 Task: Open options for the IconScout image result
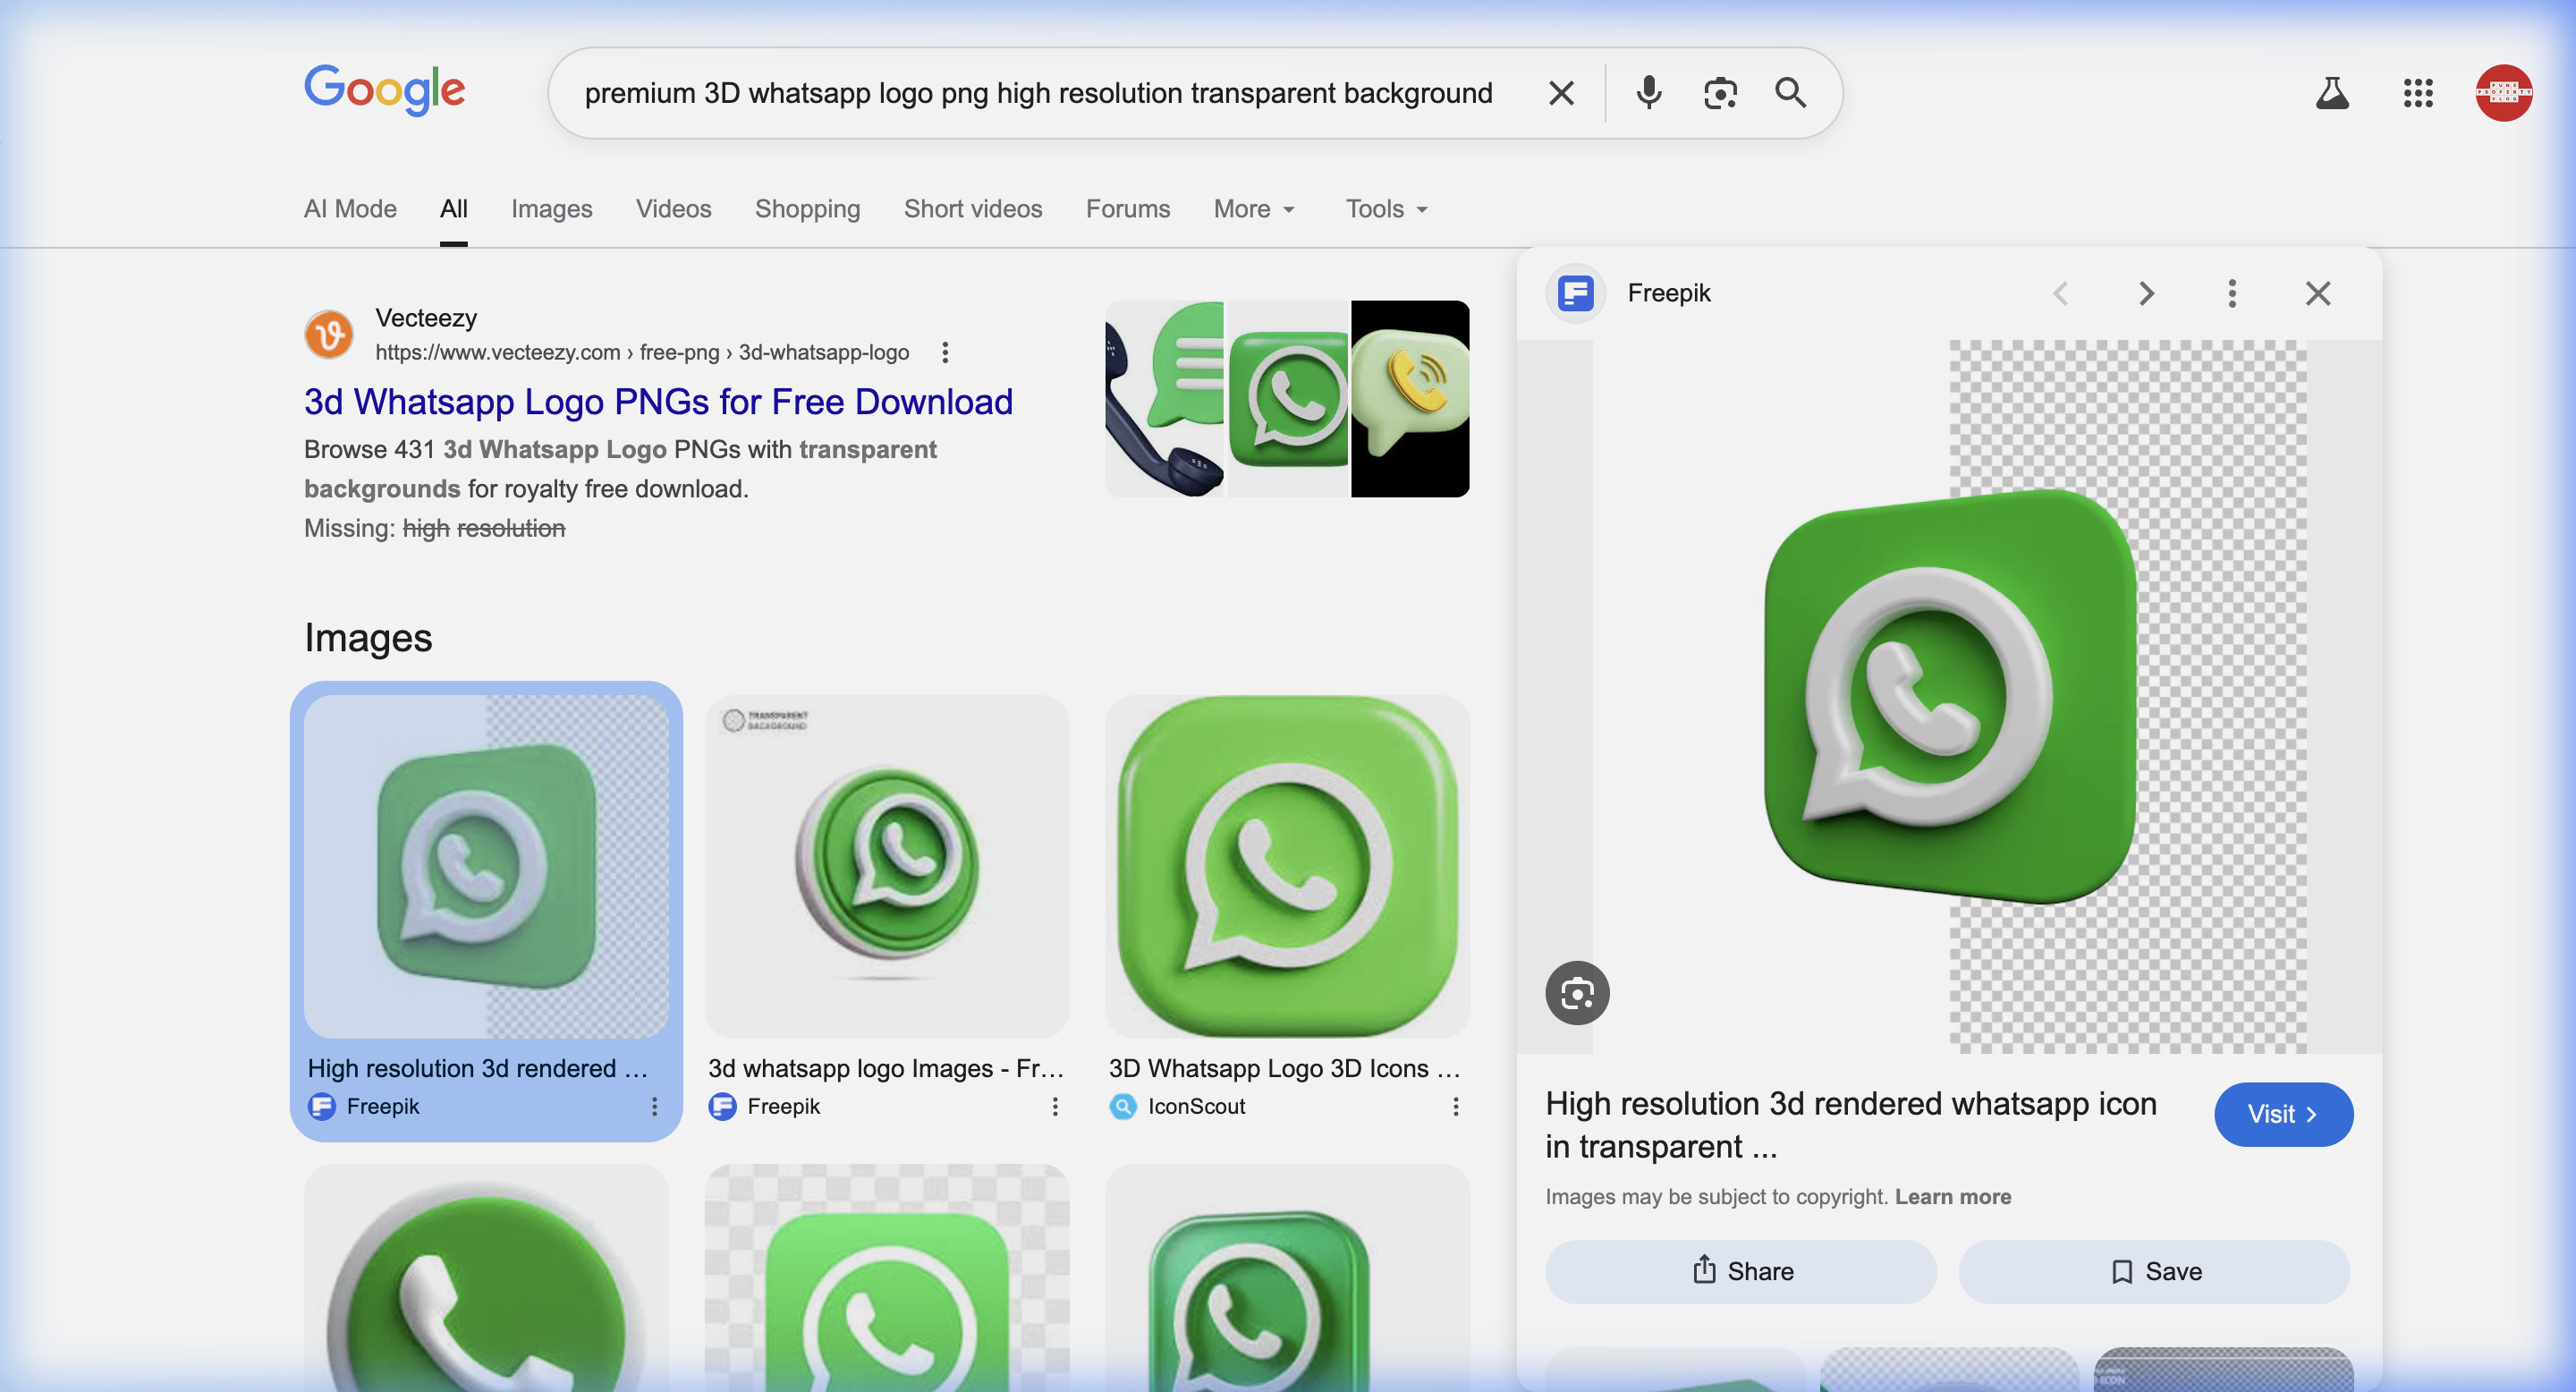tap(1456, 1106)
